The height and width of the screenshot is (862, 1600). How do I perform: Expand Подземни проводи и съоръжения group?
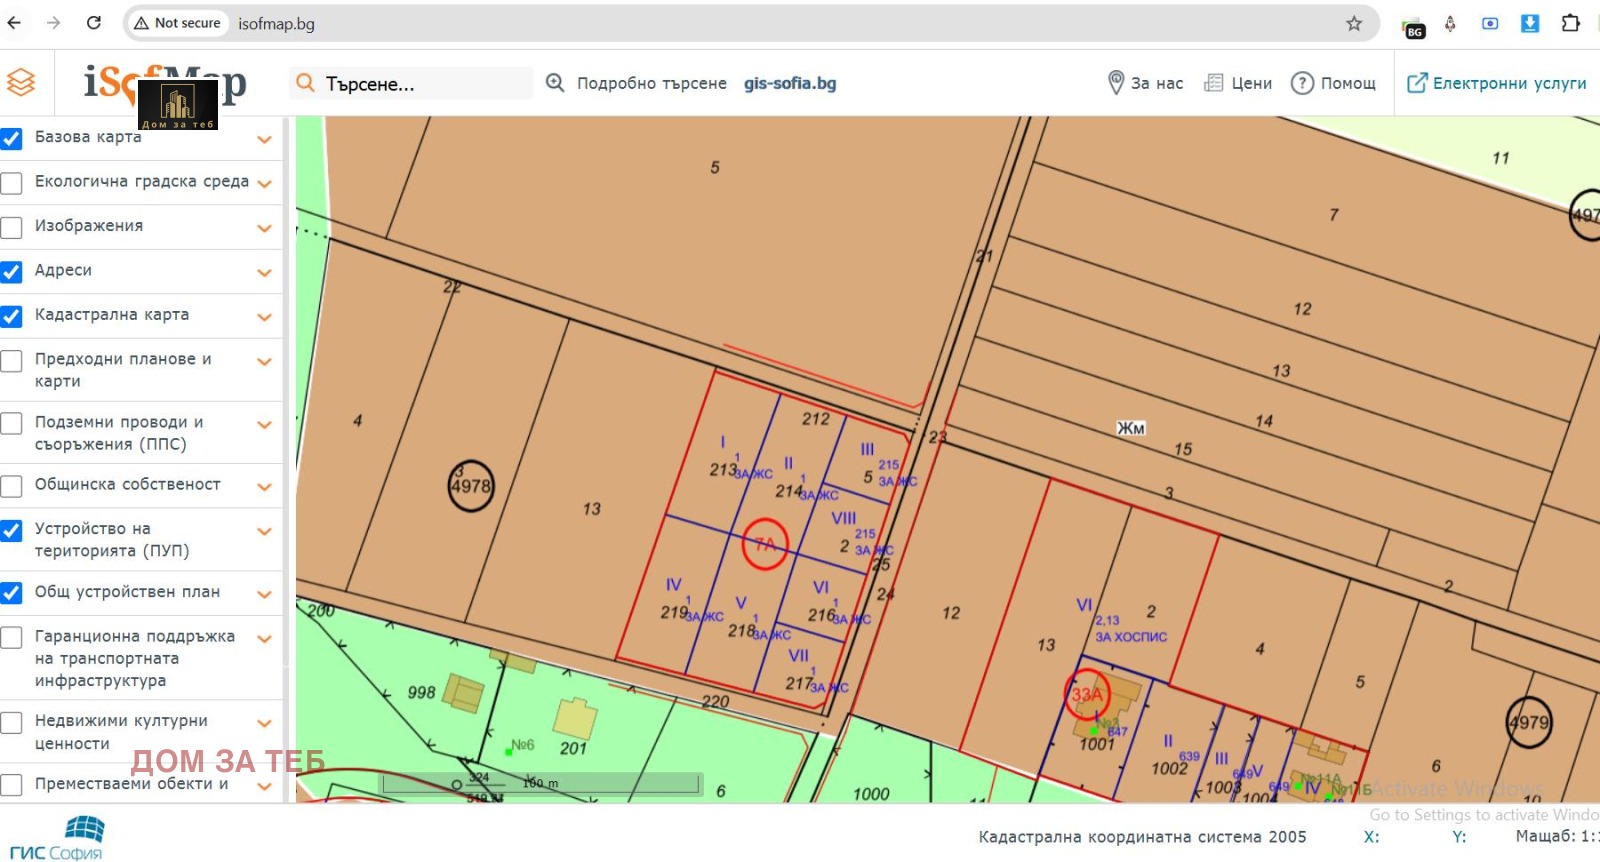tap(264, 425)
